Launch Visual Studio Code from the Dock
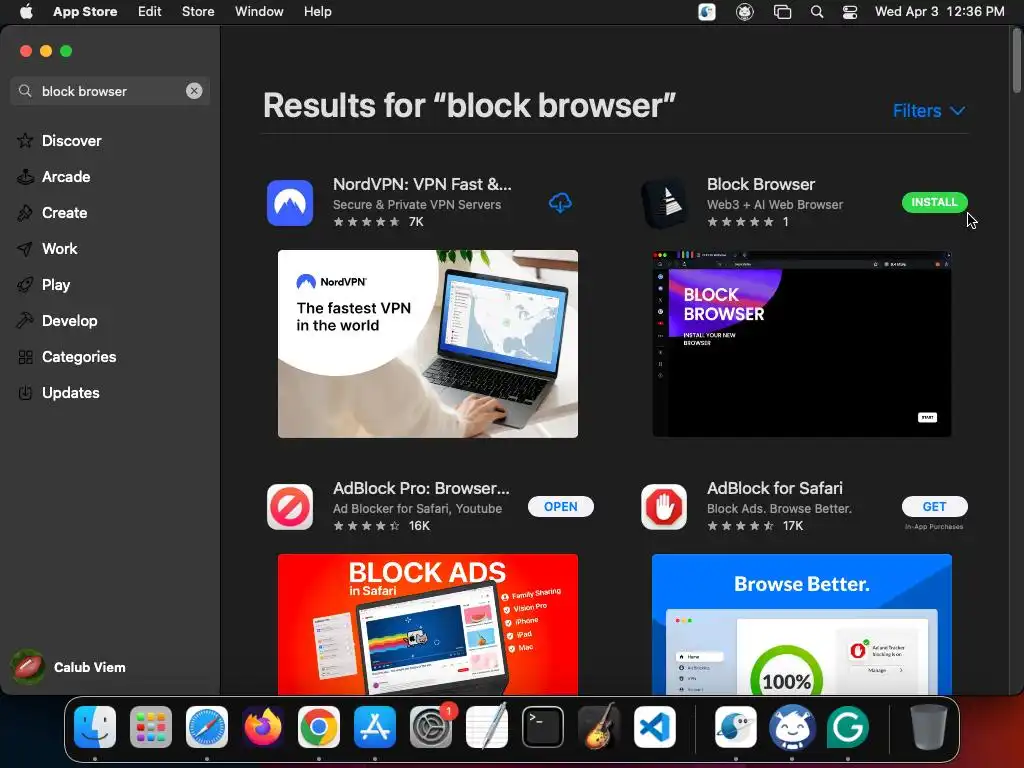The height and width of the screenshot is (768, 1024). tap(655, 727)
